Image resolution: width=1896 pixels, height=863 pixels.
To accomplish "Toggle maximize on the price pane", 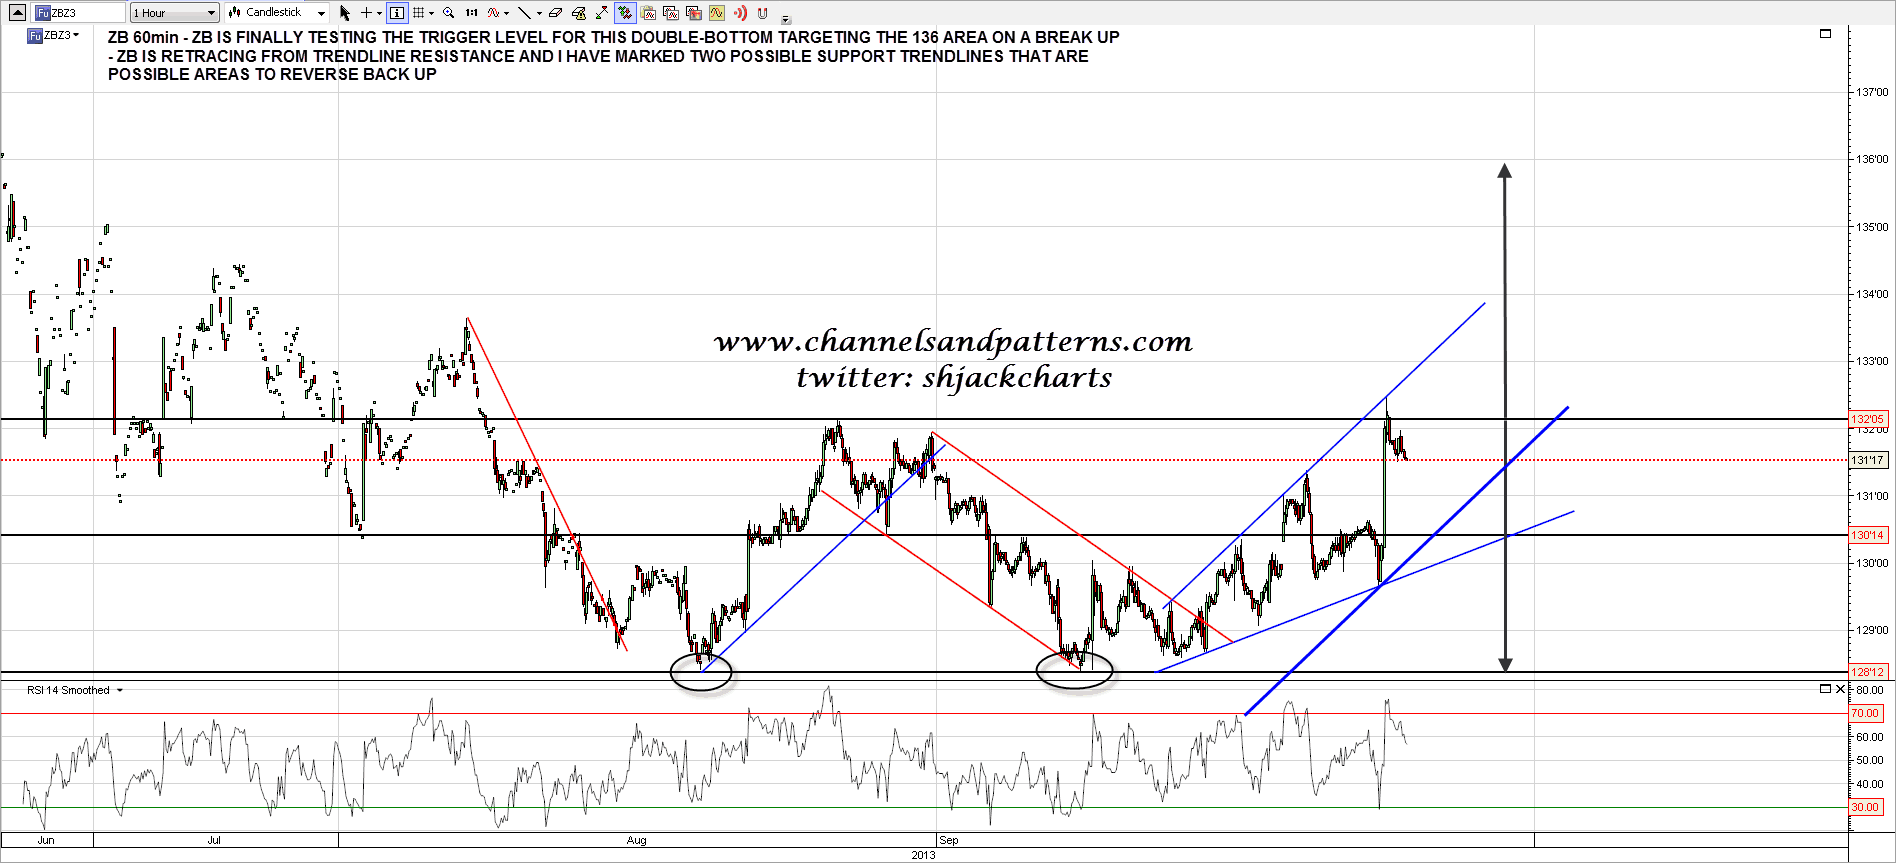I will tap(1825, 34).
